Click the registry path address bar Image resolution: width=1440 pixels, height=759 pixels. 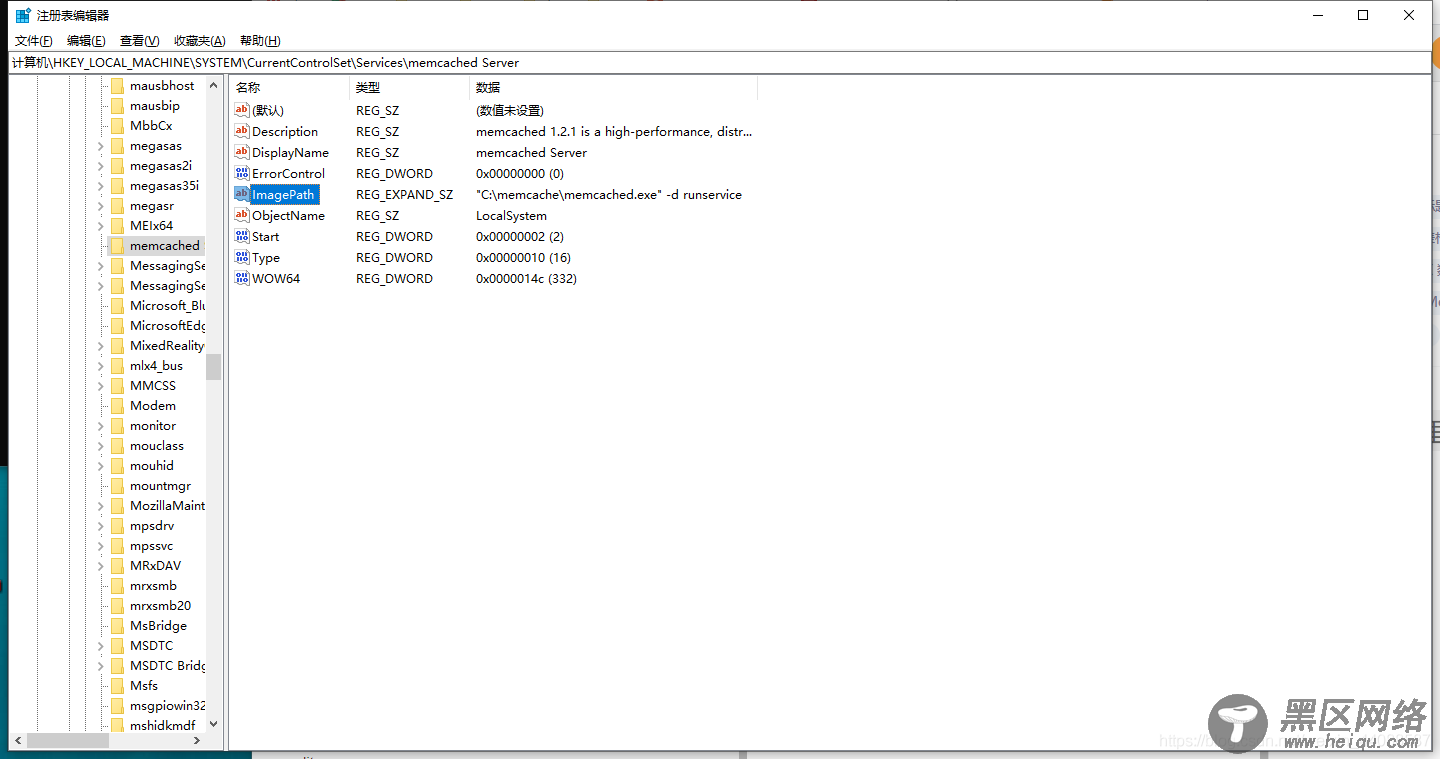pyautogui.click(x=720, y=62)
